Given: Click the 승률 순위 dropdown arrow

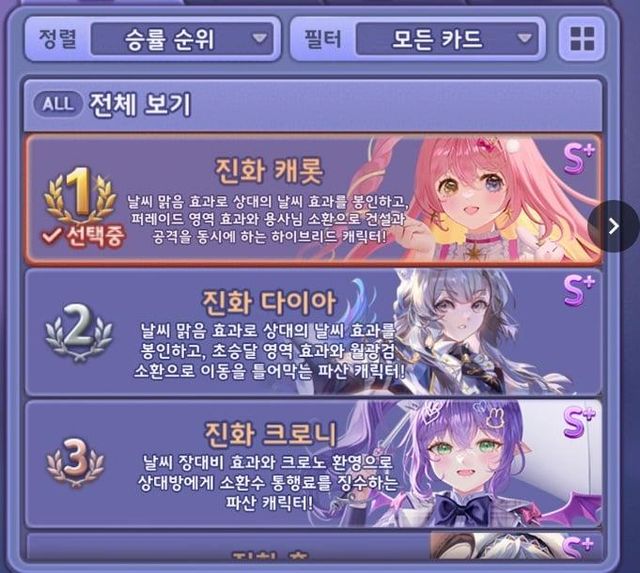Looking at the screenshot, I should click(259, 39).
